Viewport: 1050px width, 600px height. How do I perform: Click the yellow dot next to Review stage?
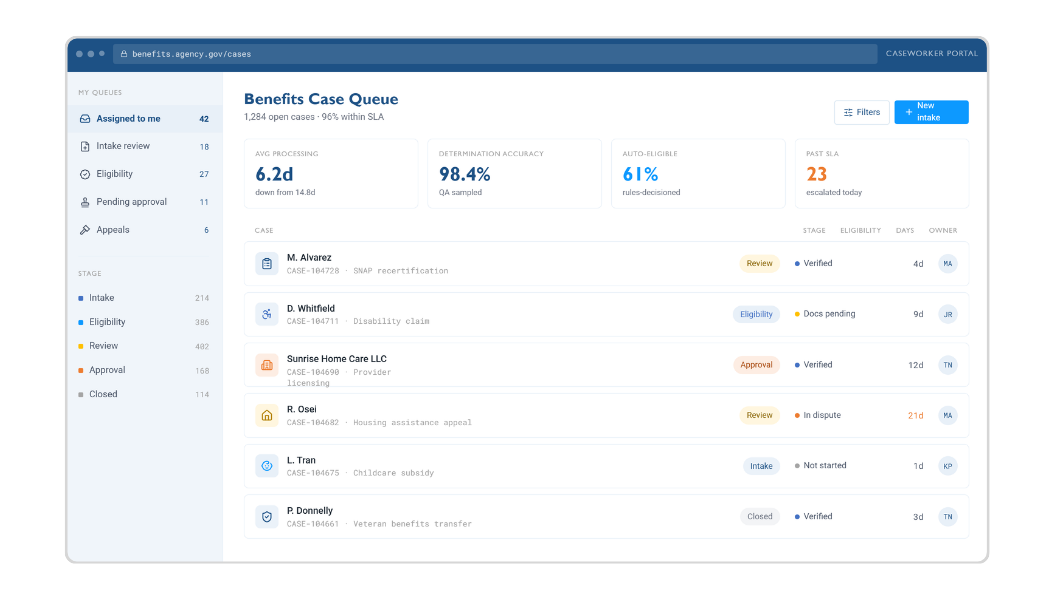pyautogui.click(x=81, y=346)
